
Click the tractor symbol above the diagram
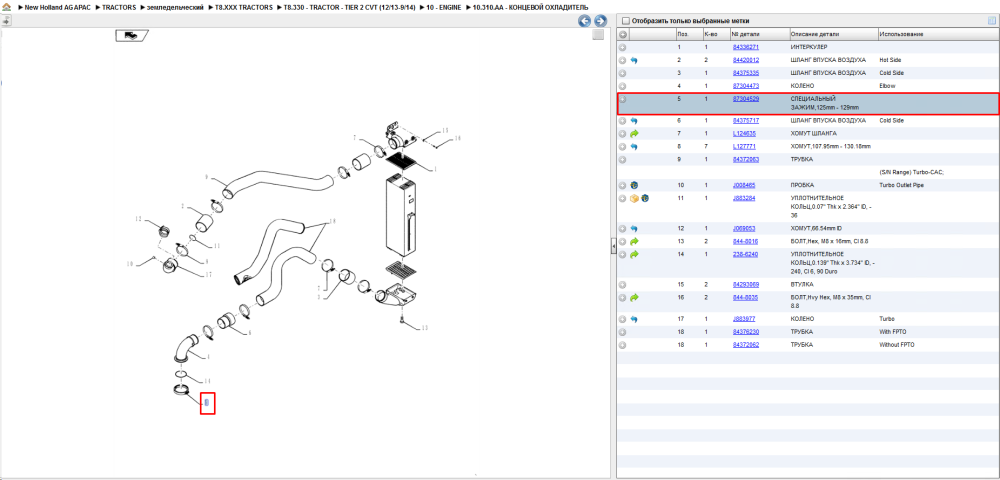tap(131, 35)
